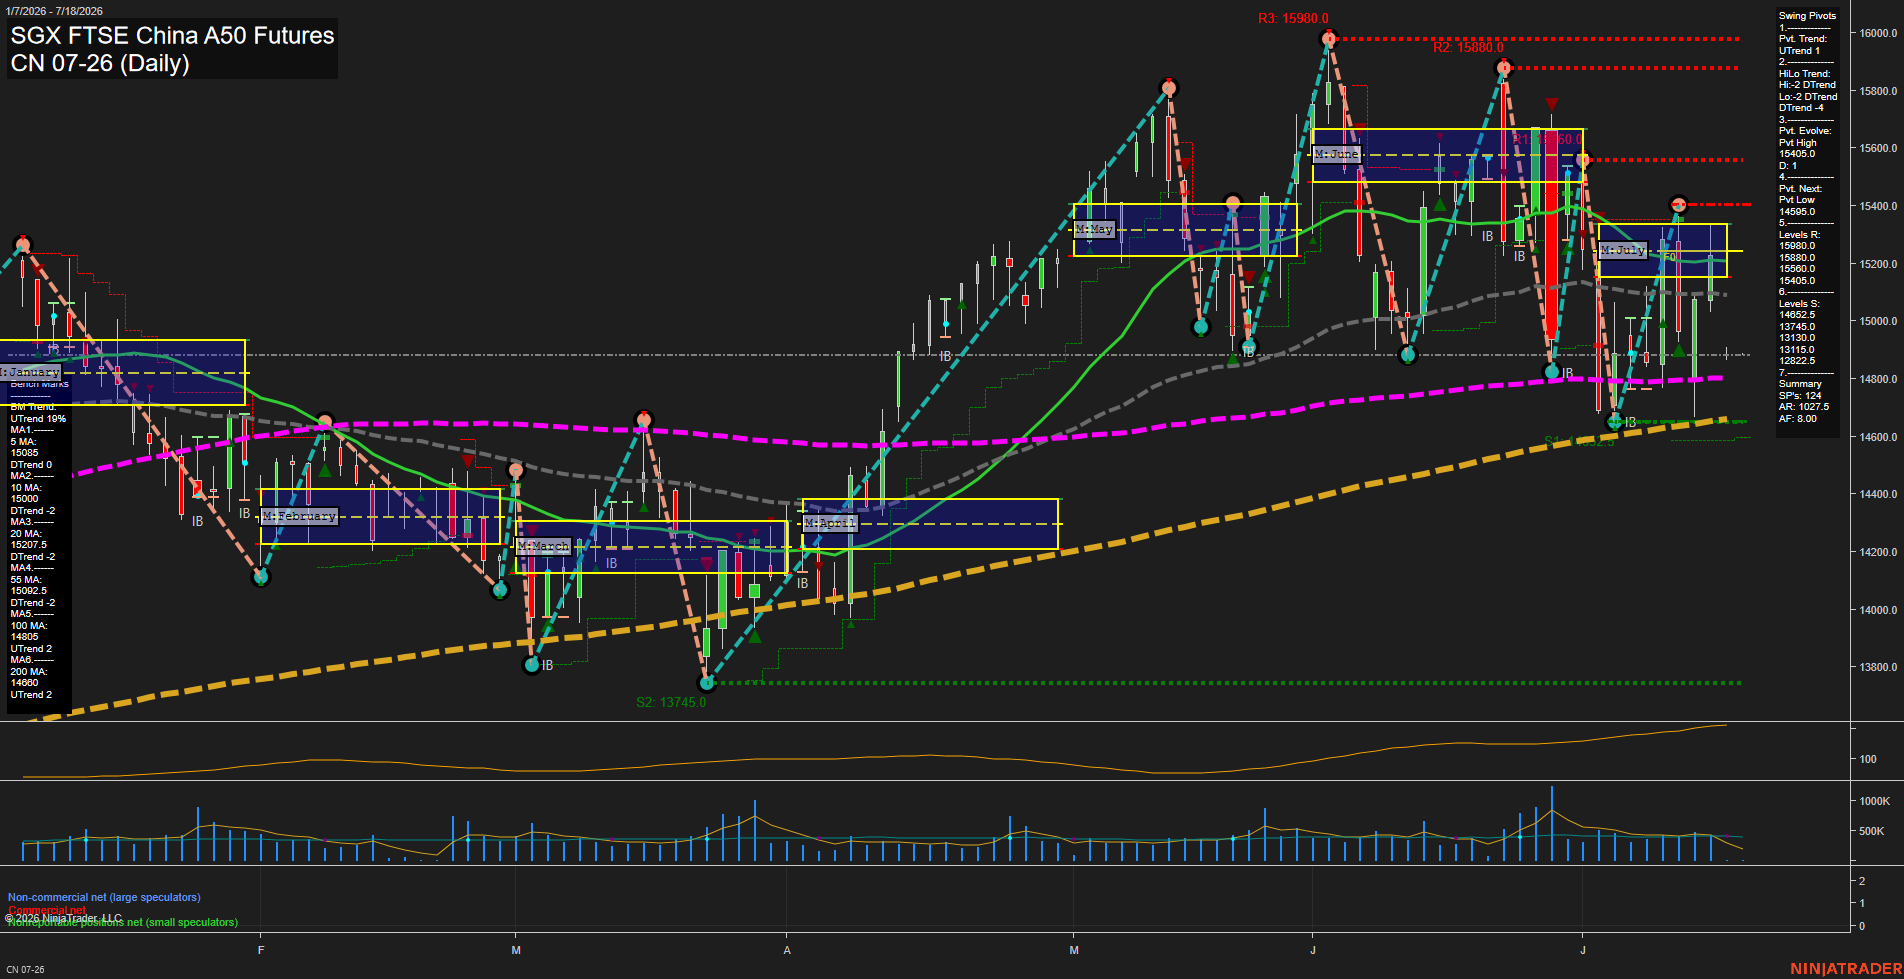Click the Levels S: heading

coord(1799,304)
